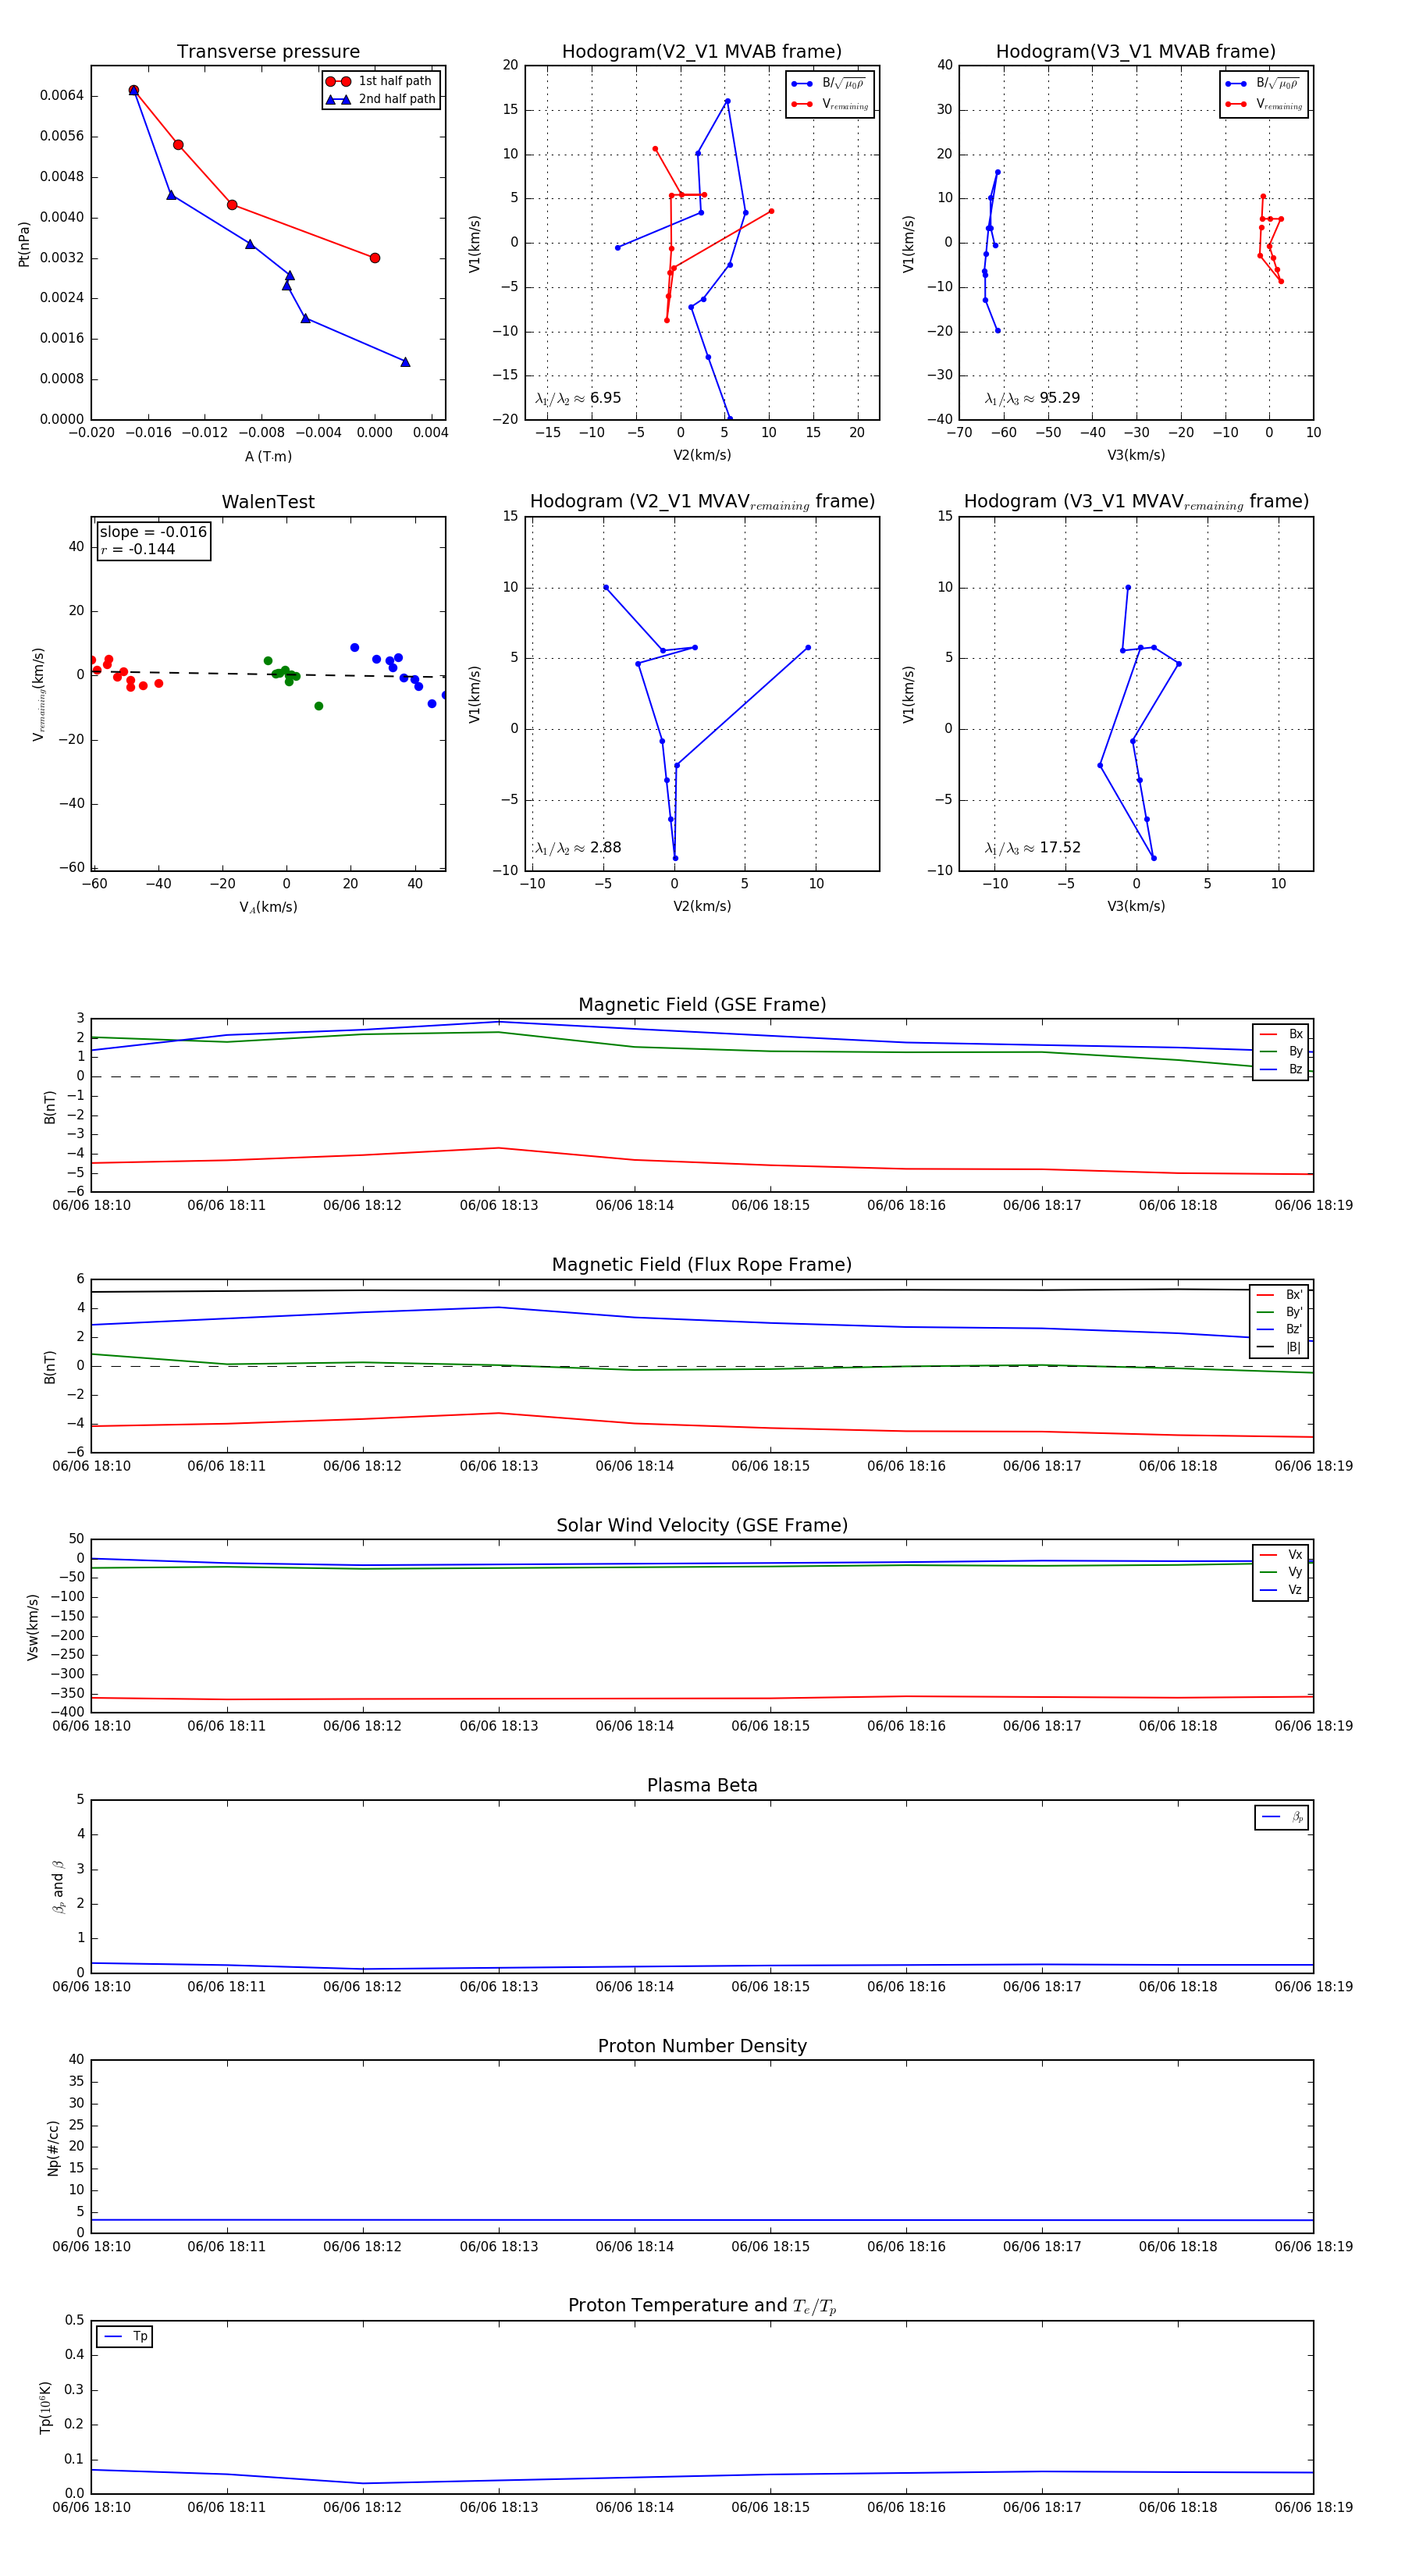Select 'By' in GSE magnetic field legend
Screen dimensions: 1405x2576
tap(1281, 1052)
